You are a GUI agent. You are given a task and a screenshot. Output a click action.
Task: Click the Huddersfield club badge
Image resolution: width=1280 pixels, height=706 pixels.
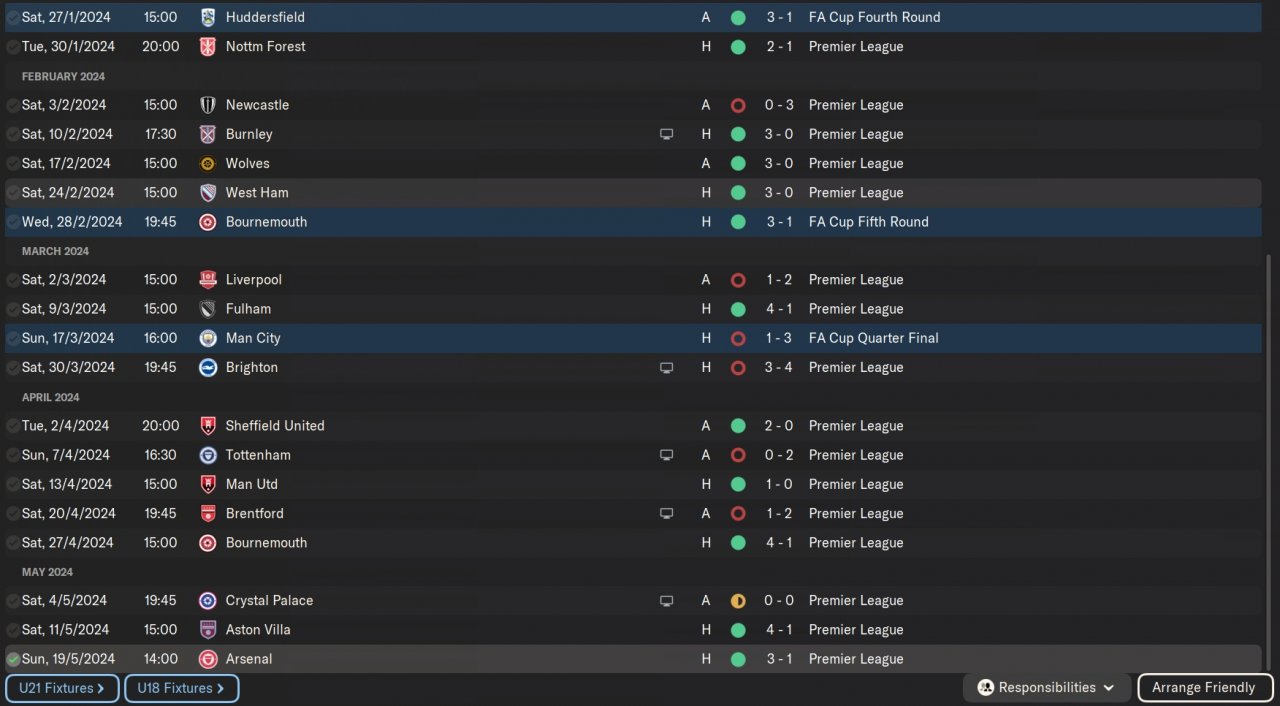[x=208, y=17]
